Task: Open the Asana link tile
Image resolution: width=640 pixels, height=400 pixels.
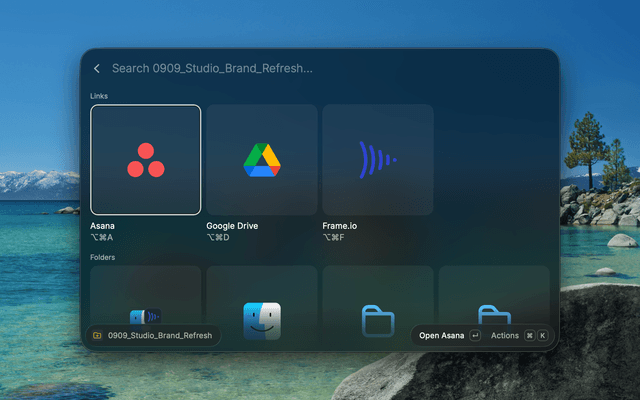Action: [145, 160]
